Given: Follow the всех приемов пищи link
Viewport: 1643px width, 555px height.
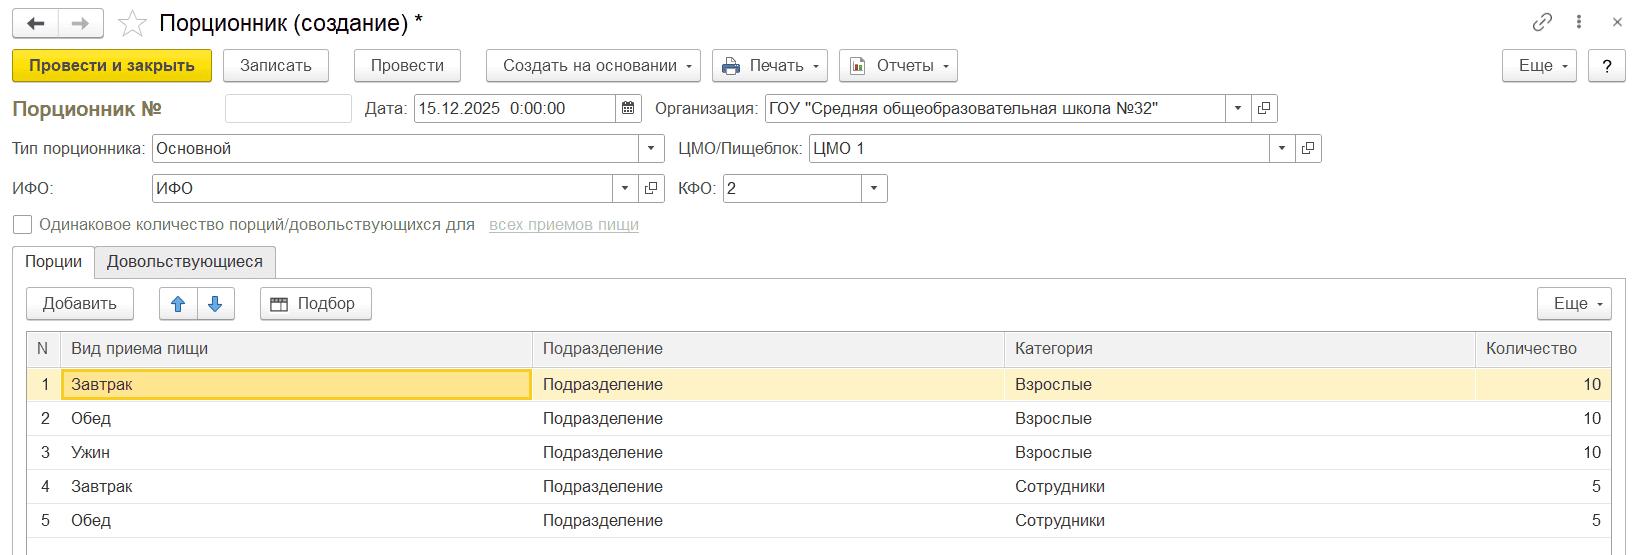Looking at the screenshot, I should (x=563, y=225).
